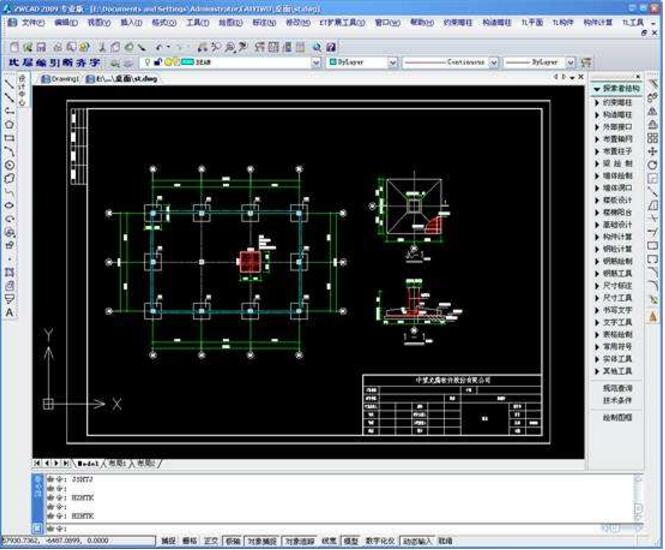Toggle 动态输入 dynamic input in status bar
The width and height of the screenshot is (665, 550).
tap(417, 541)
